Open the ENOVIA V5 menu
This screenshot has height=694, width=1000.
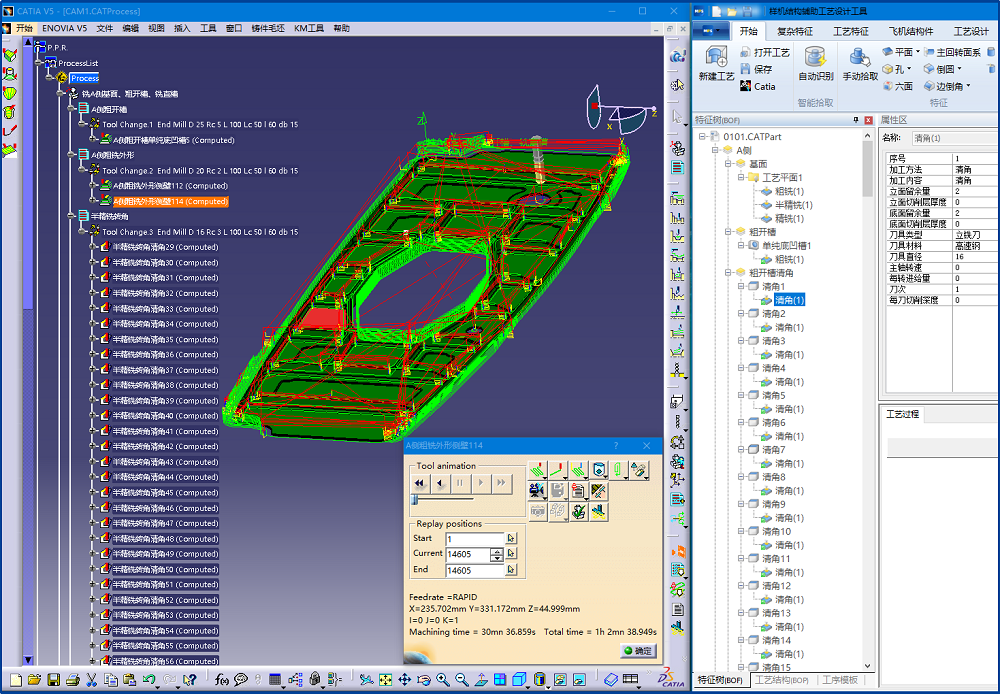click(x=64, y=28)
